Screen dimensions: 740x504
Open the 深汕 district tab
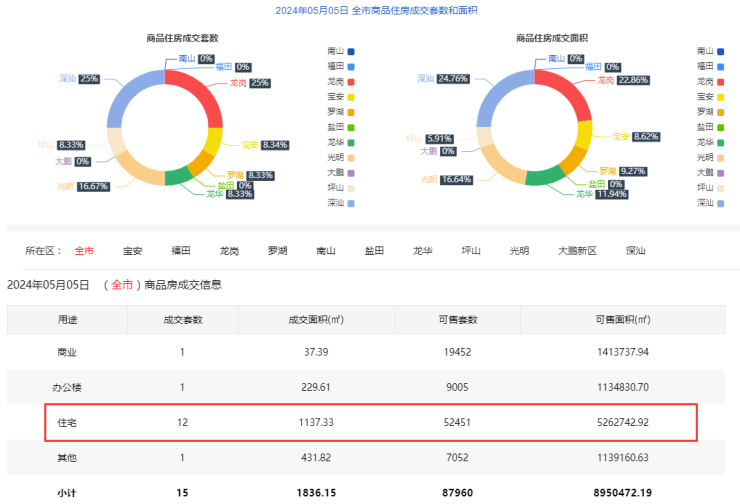pyautogui.click(x=636, y=250)
